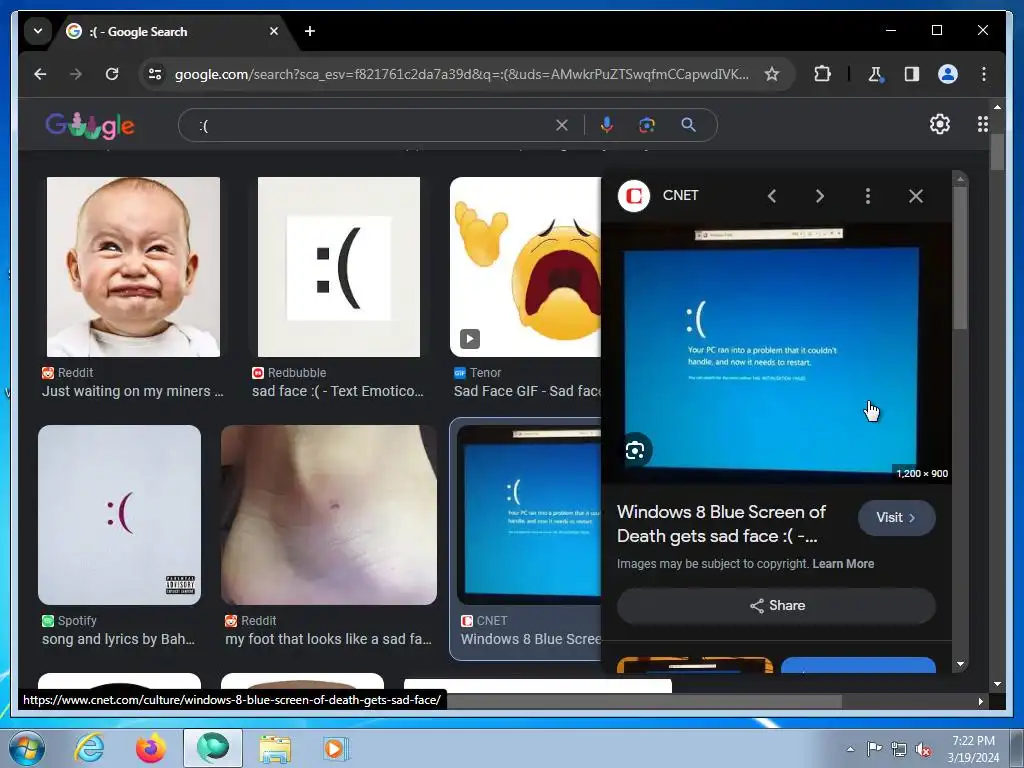Launch Firefox from taskbar

tap(150, 748)
